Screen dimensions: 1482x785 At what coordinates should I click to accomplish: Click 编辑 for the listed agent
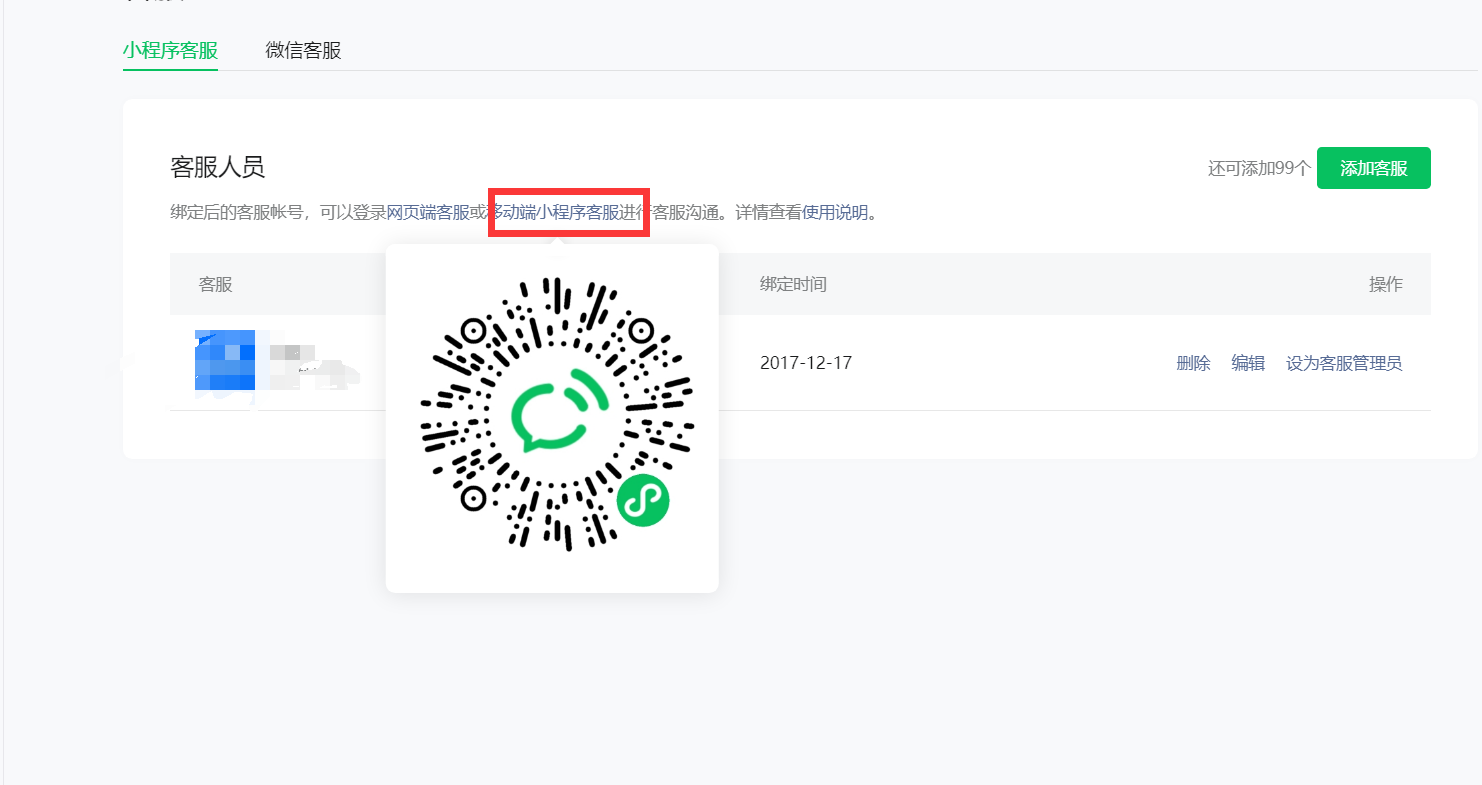coord(1248,363)
